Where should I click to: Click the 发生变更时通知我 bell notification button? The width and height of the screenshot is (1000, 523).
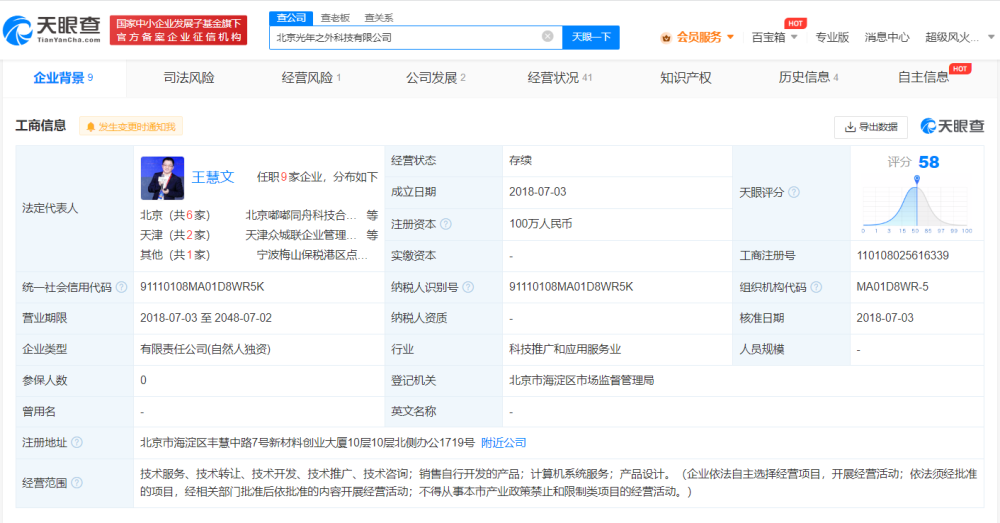(x=131, y=126)
